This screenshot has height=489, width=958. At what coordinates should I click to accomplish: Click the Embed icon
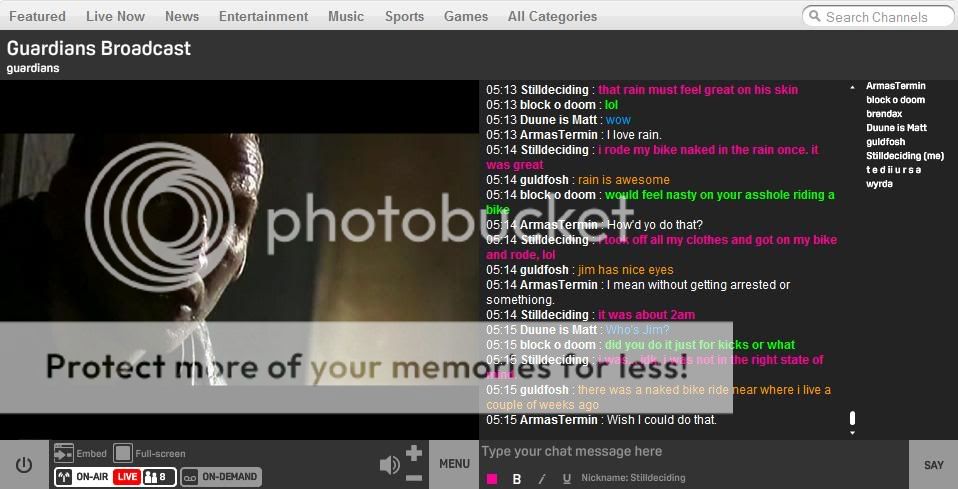[x=64, y=453]
